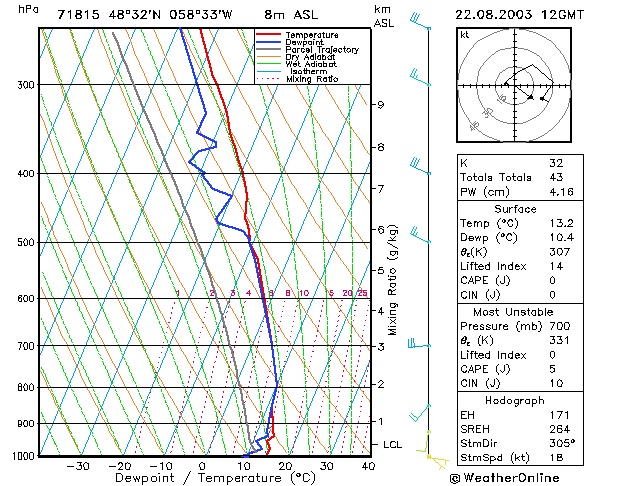Click the '400' hPa pressure axis label
Screen dimensions: 629x486
point(26,174)
